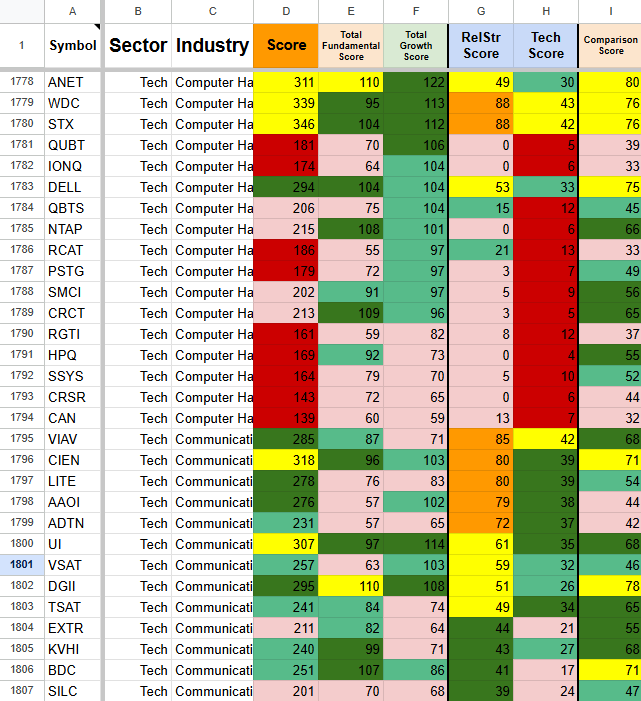Image resolution: width=641 pixels, height=701 pixels.
Task: Click the Sector header cell
Action: point(138,46)
